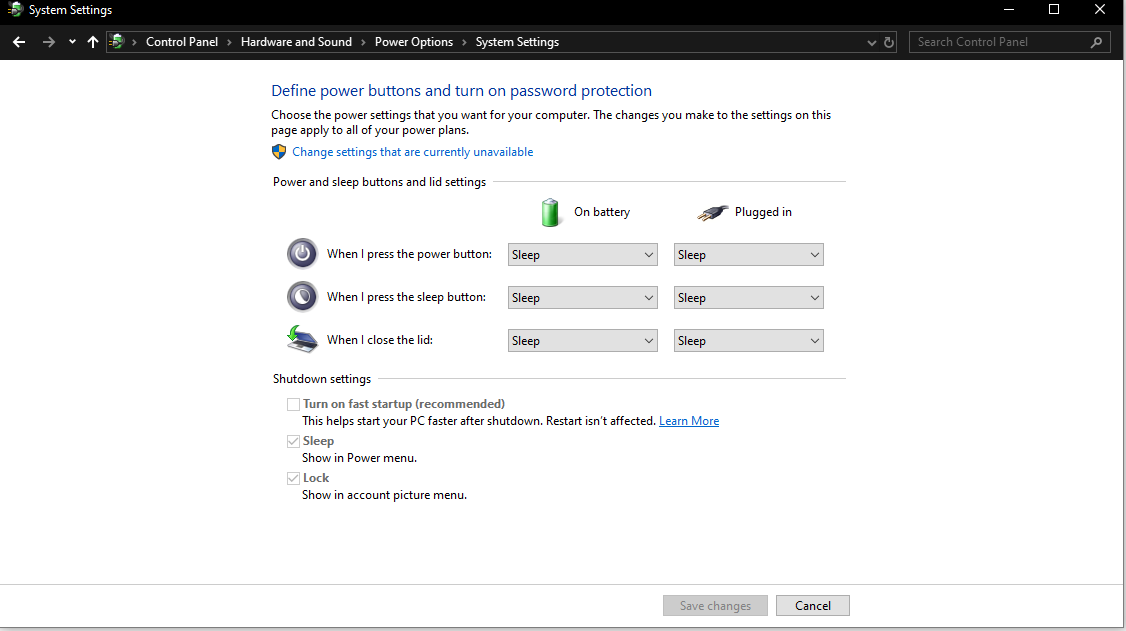This screenshot has width=1126, height=631.
Task: Follow the Learn More link
Action: click(x=689, y=421)
